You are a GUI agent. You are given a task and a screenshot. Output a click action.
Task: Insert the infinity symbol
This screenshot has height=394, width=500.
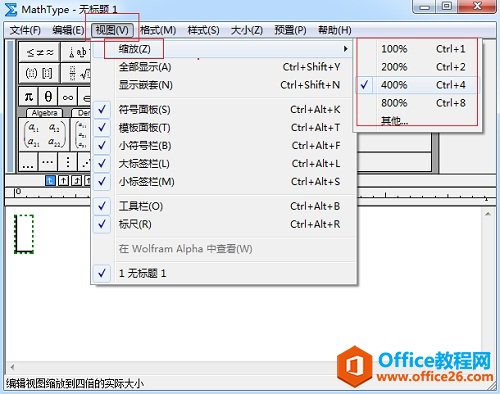point(68,97)
